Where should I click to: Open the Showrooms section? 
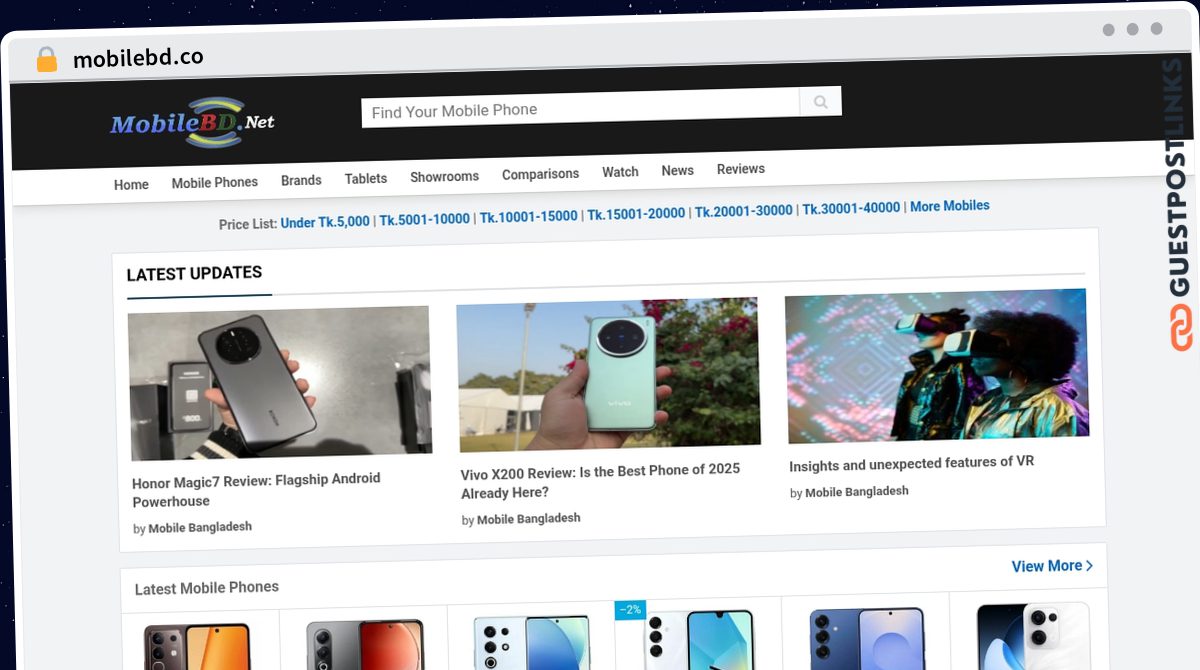[444, 176]
